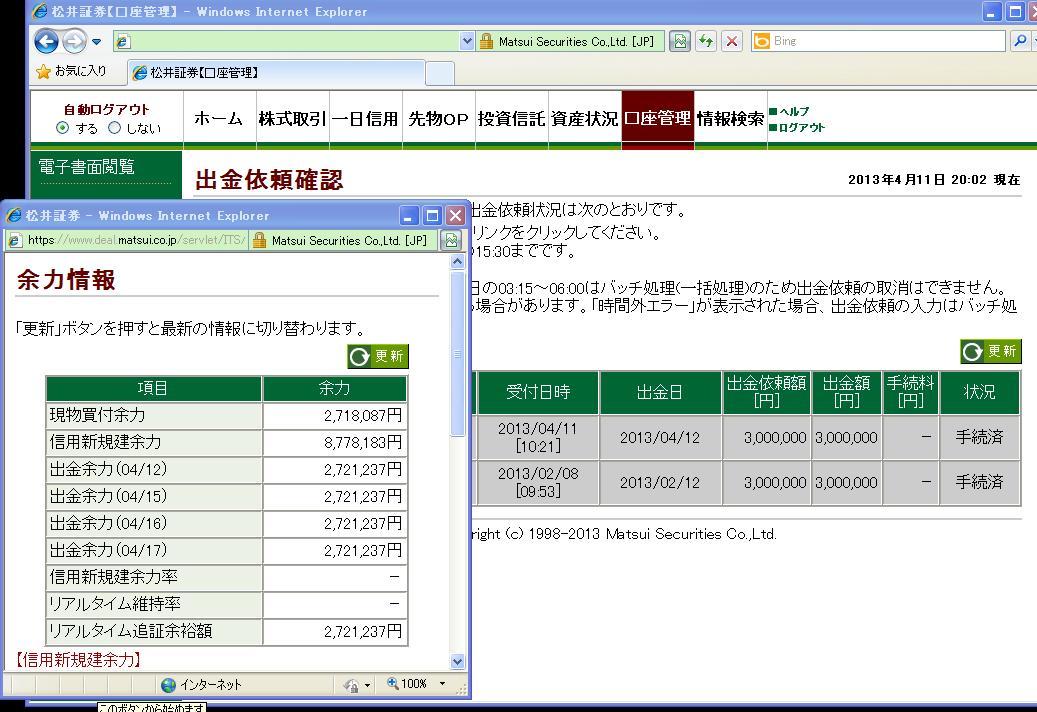
Task: Open the 100% zoom level dropdown
Action: point(443,684)
